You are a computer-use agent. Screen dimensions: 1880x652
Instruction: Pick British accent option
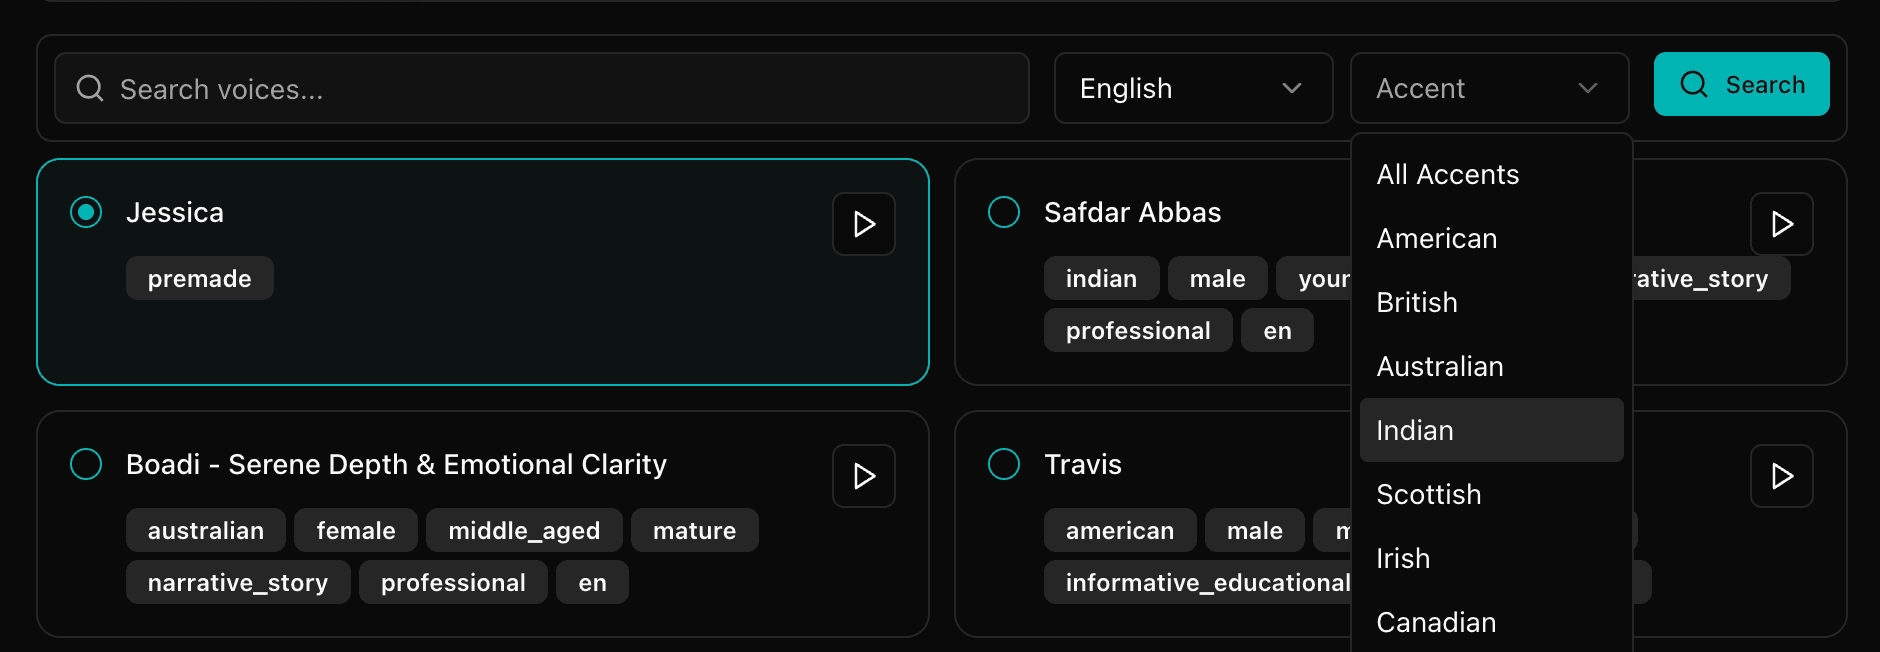(1416, 303)
